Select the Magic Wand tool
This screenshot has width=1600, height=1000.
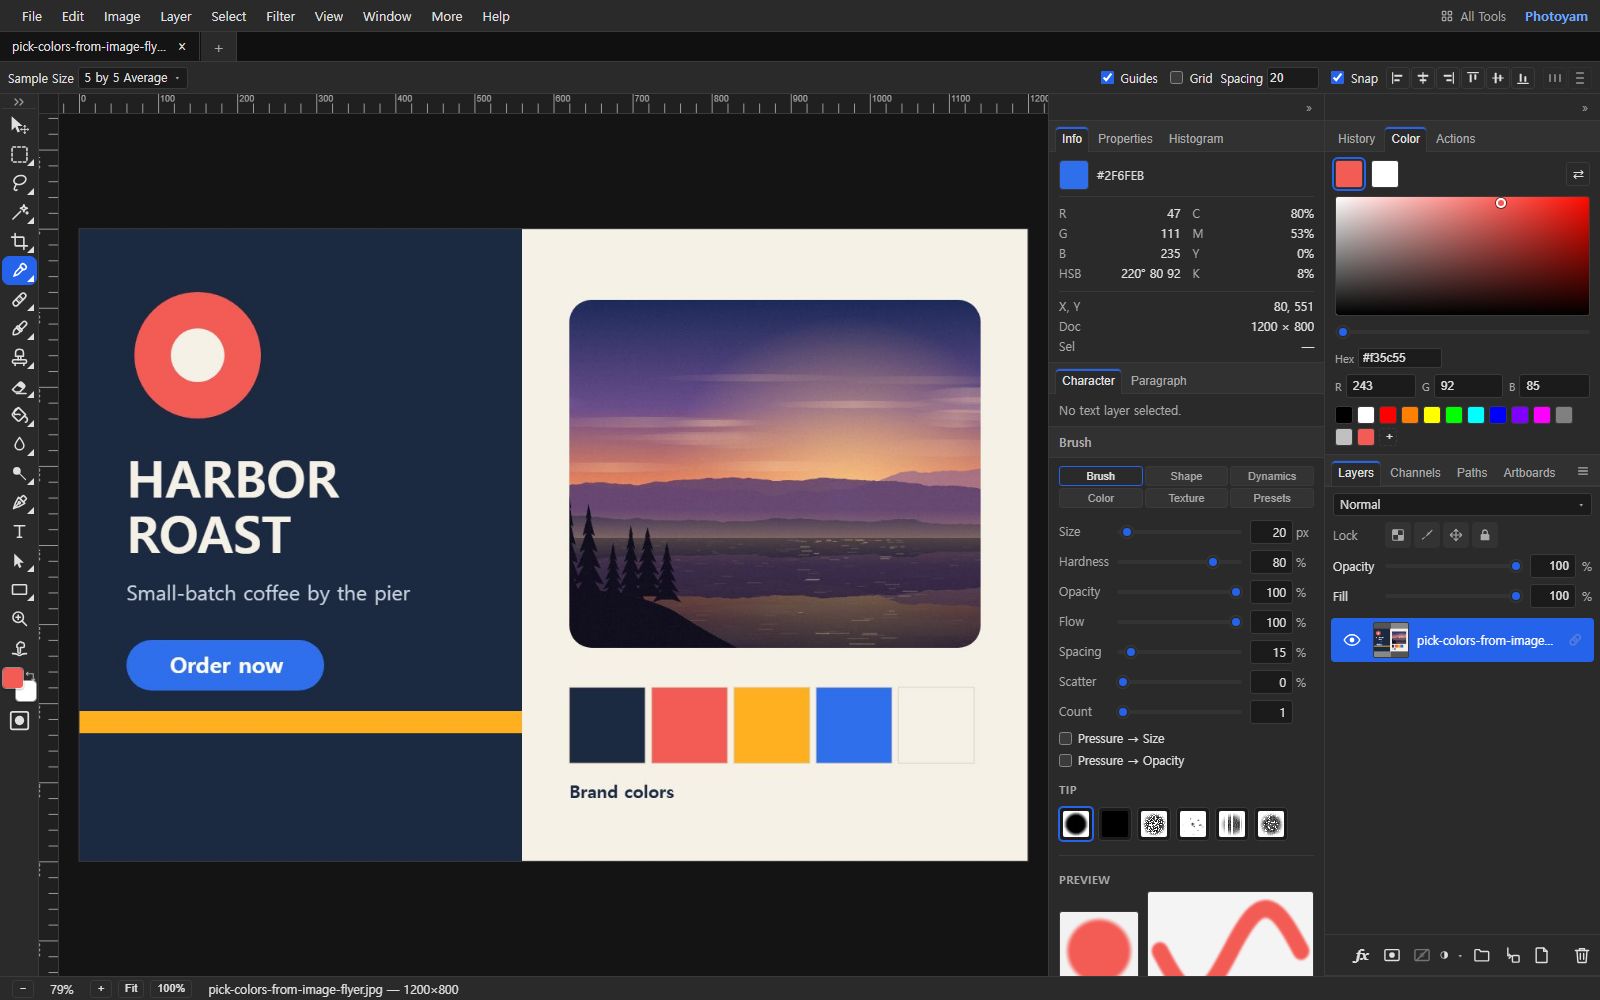(x=19, y=212)
